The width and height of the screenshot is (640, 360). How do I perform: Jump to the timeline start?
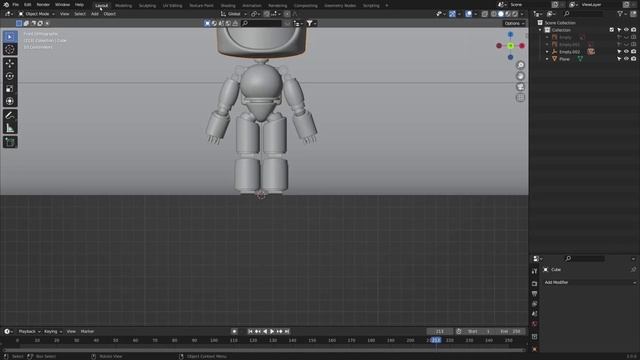point(250,331)
